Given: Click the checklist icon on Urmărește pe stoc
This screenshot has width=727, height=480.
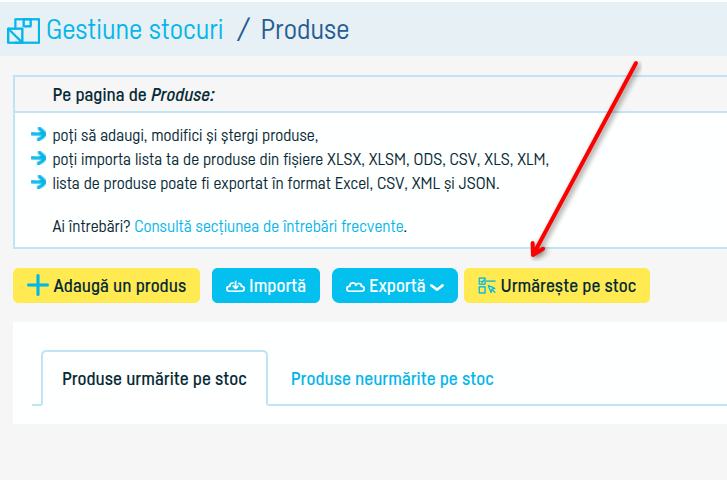Looking at the screenshot, I should (x=487, y=286).
